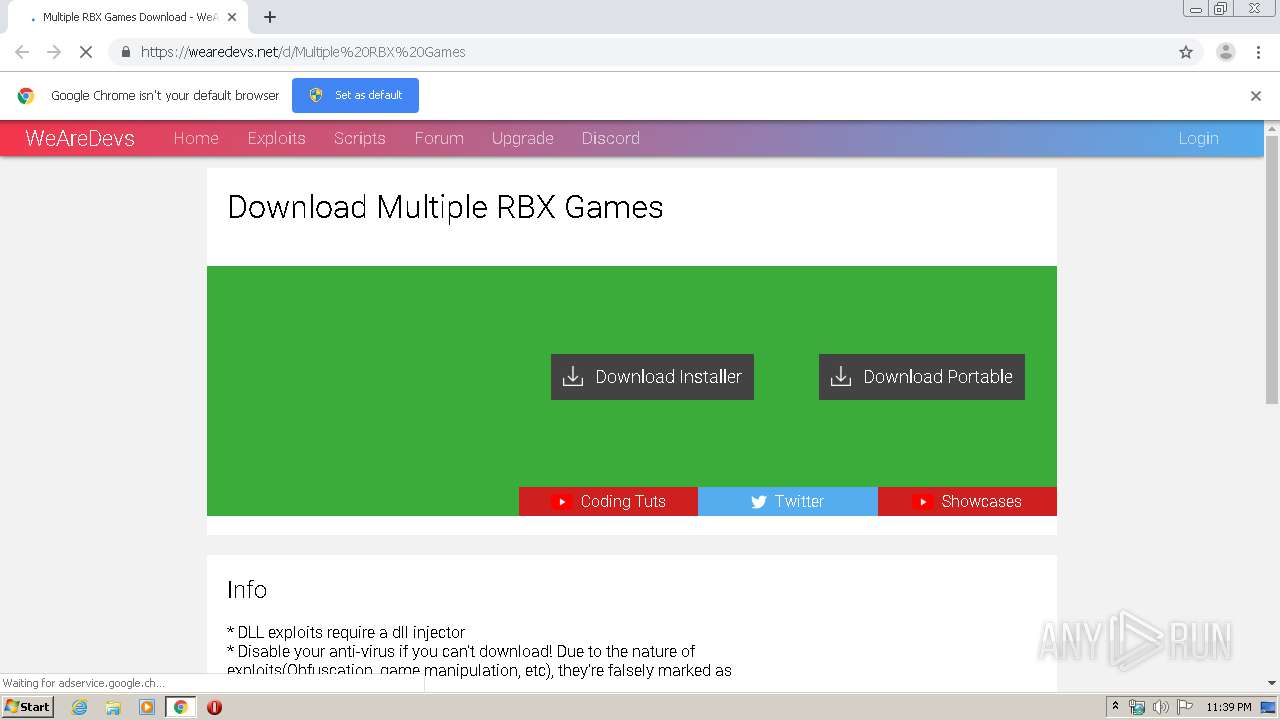
Task: Click the padlock site info icon
Action: [x=125, y=52]
